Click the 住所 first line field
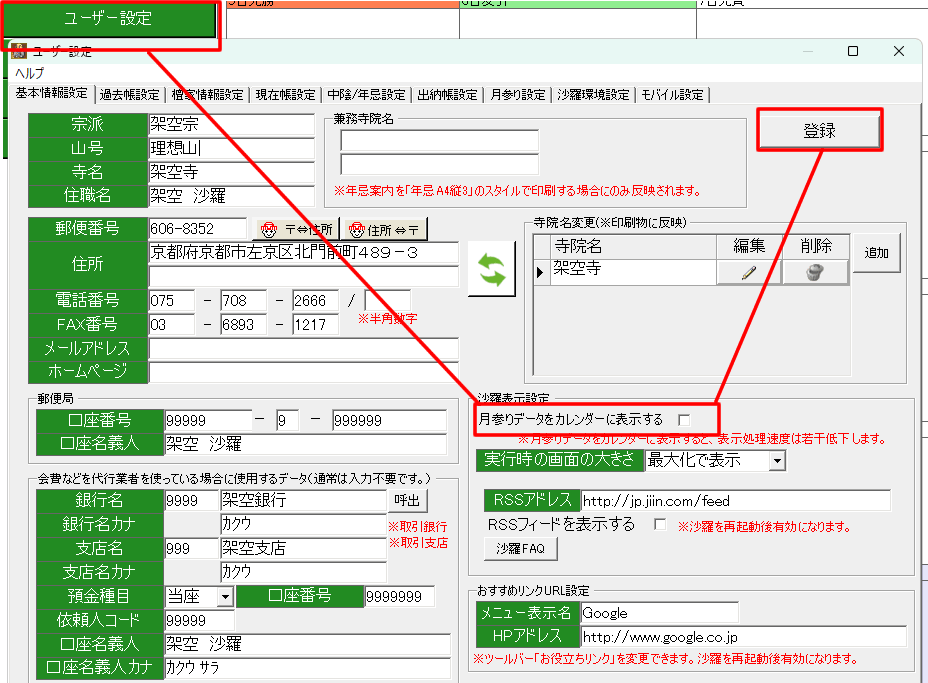The height and width of the screenshot is (683, 928). click(303, 253)
